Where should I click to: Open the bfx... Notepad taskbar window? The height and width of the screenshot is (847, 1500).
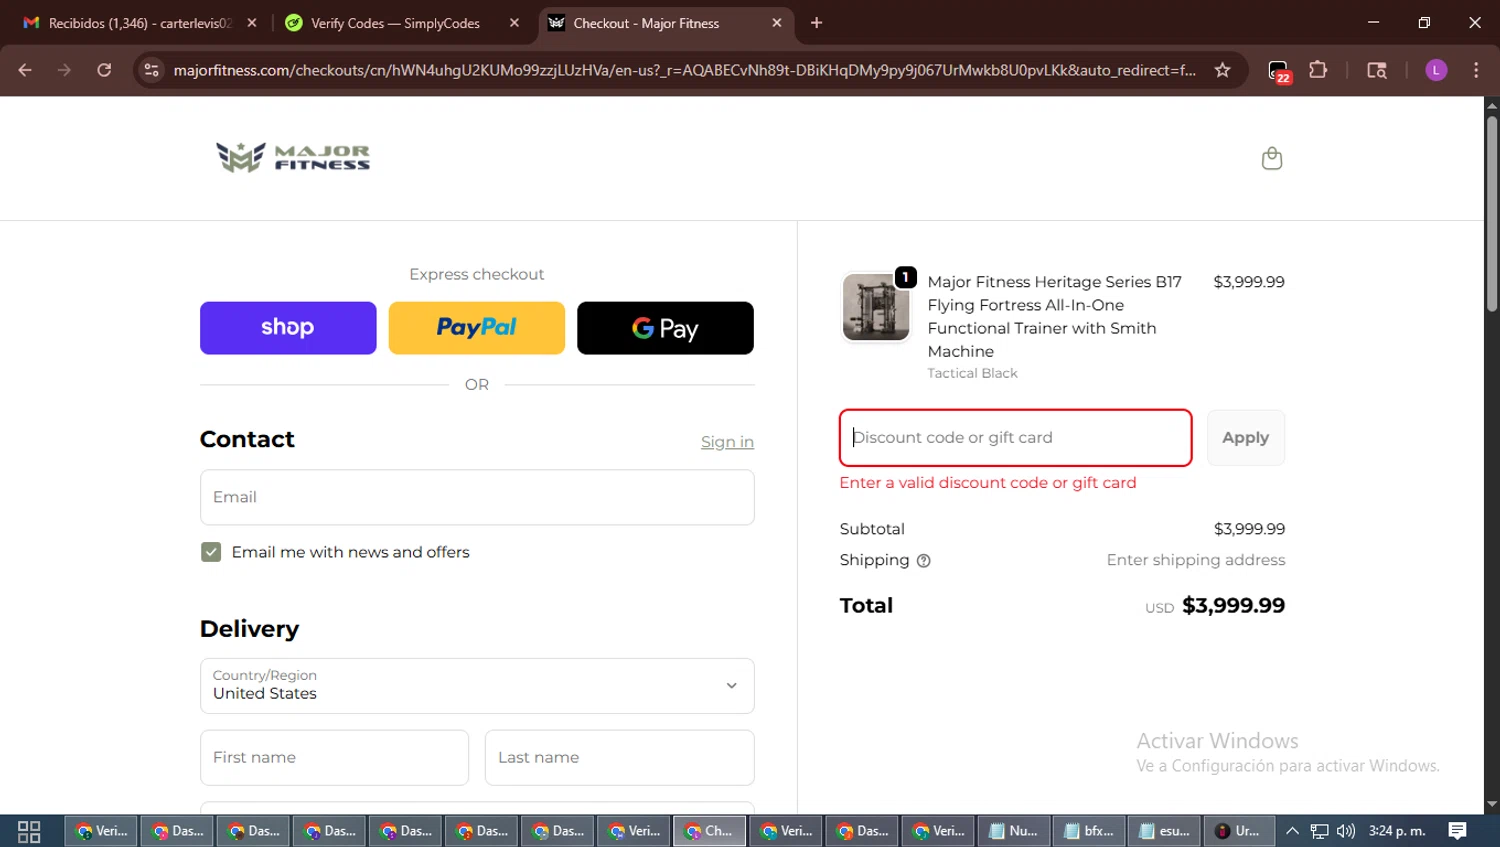1089,831
